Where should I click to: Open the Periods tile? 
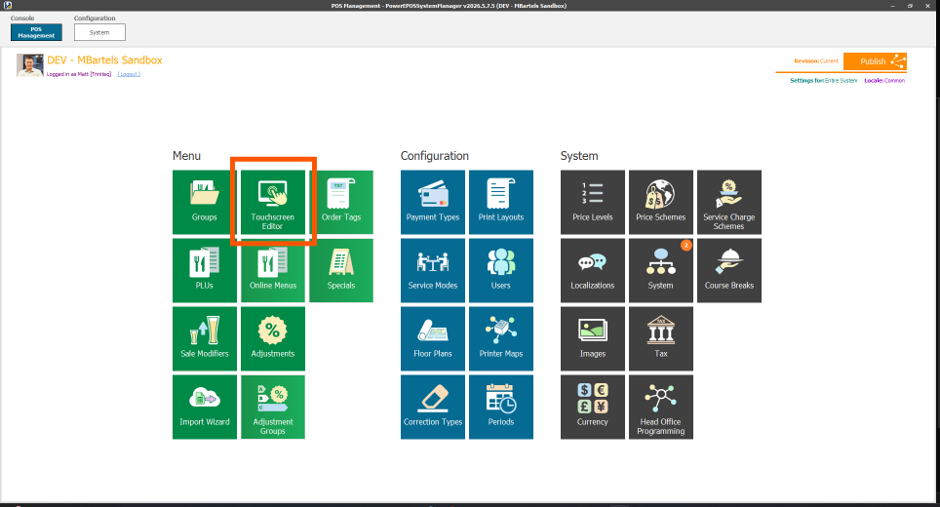501,407
